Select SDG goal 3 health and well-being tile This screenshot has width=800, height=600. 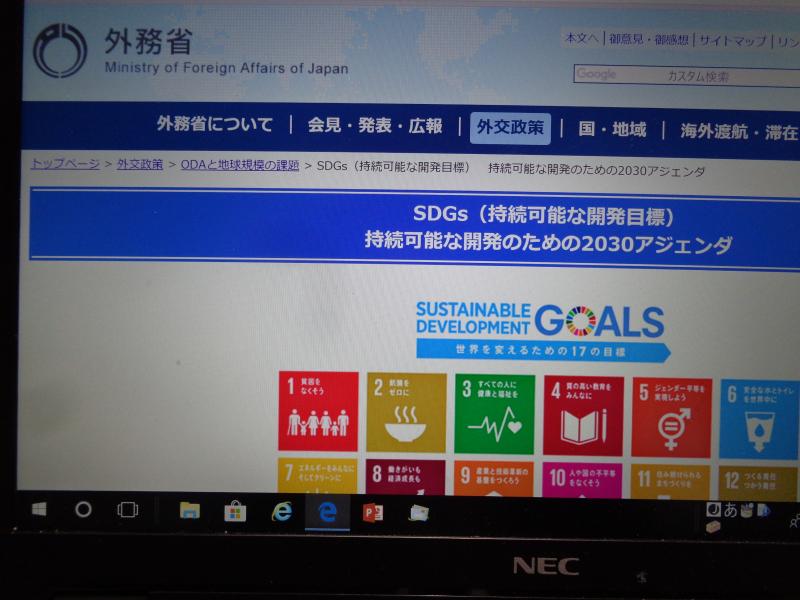(494, 414)
